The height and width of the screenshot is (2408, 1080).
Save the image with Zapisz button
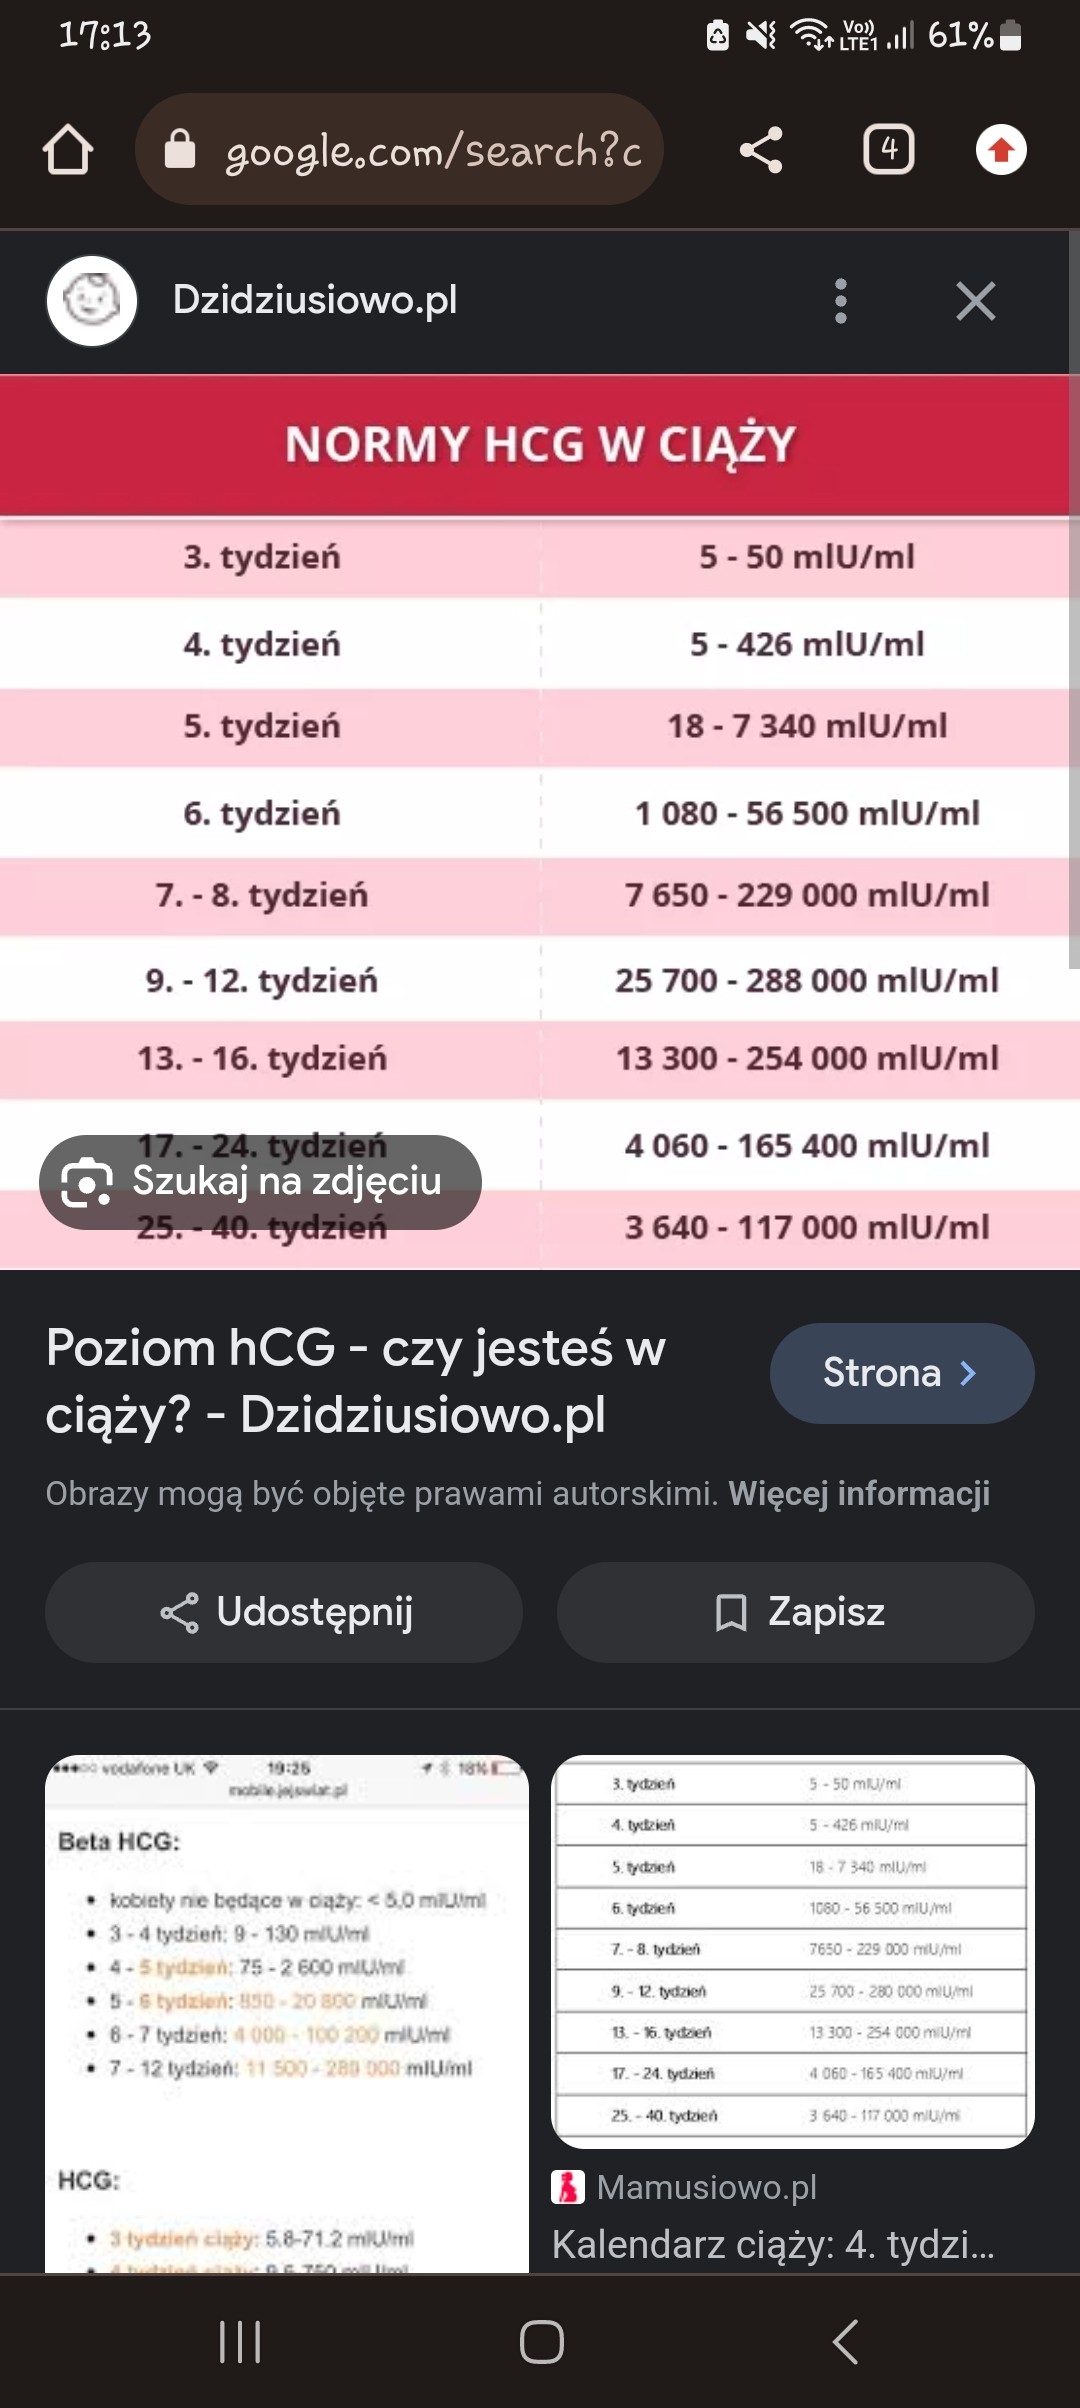pyautogui.click(x=796, y=1612)
